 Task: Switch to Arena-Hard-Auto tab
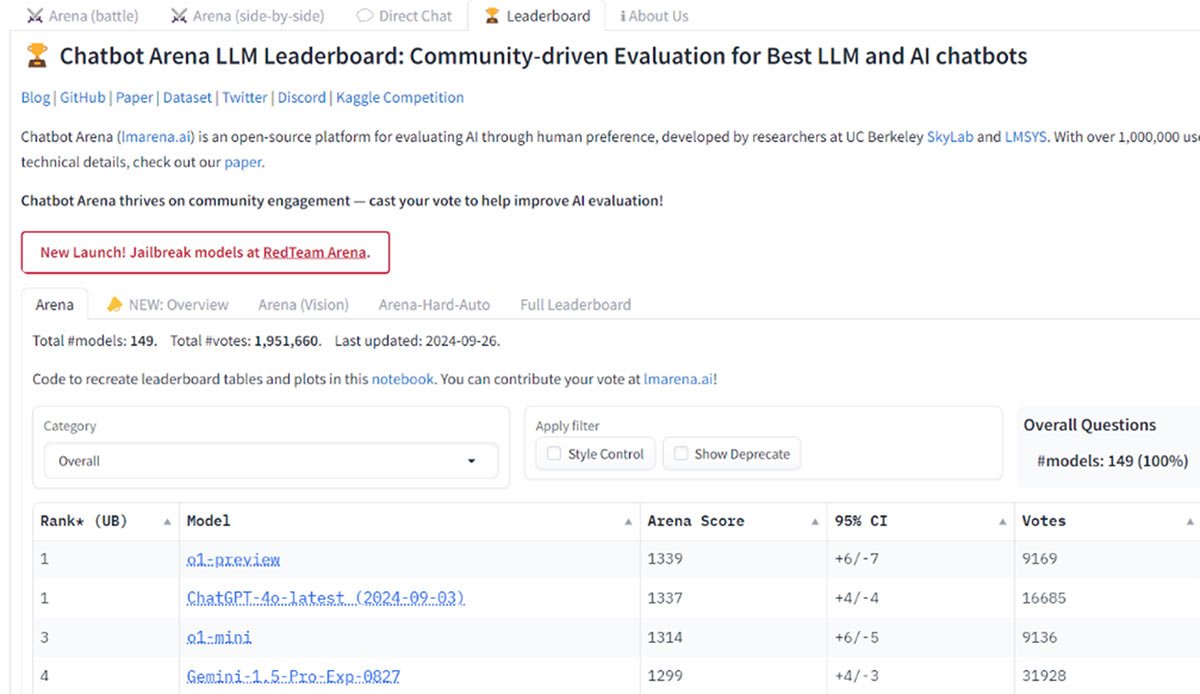point(434,305)
